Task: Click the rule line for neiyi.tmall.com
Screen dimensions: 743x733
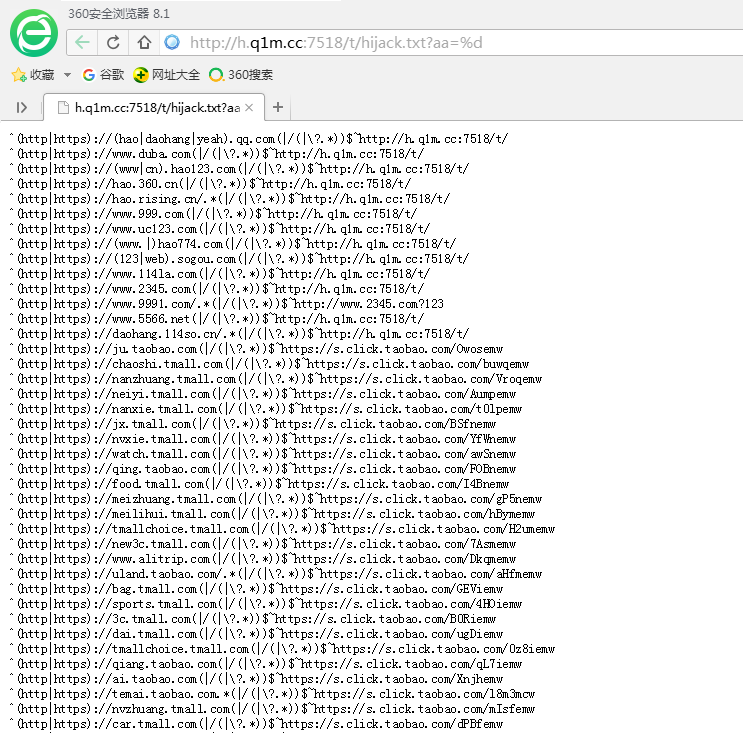Action: tap(263, 394)
